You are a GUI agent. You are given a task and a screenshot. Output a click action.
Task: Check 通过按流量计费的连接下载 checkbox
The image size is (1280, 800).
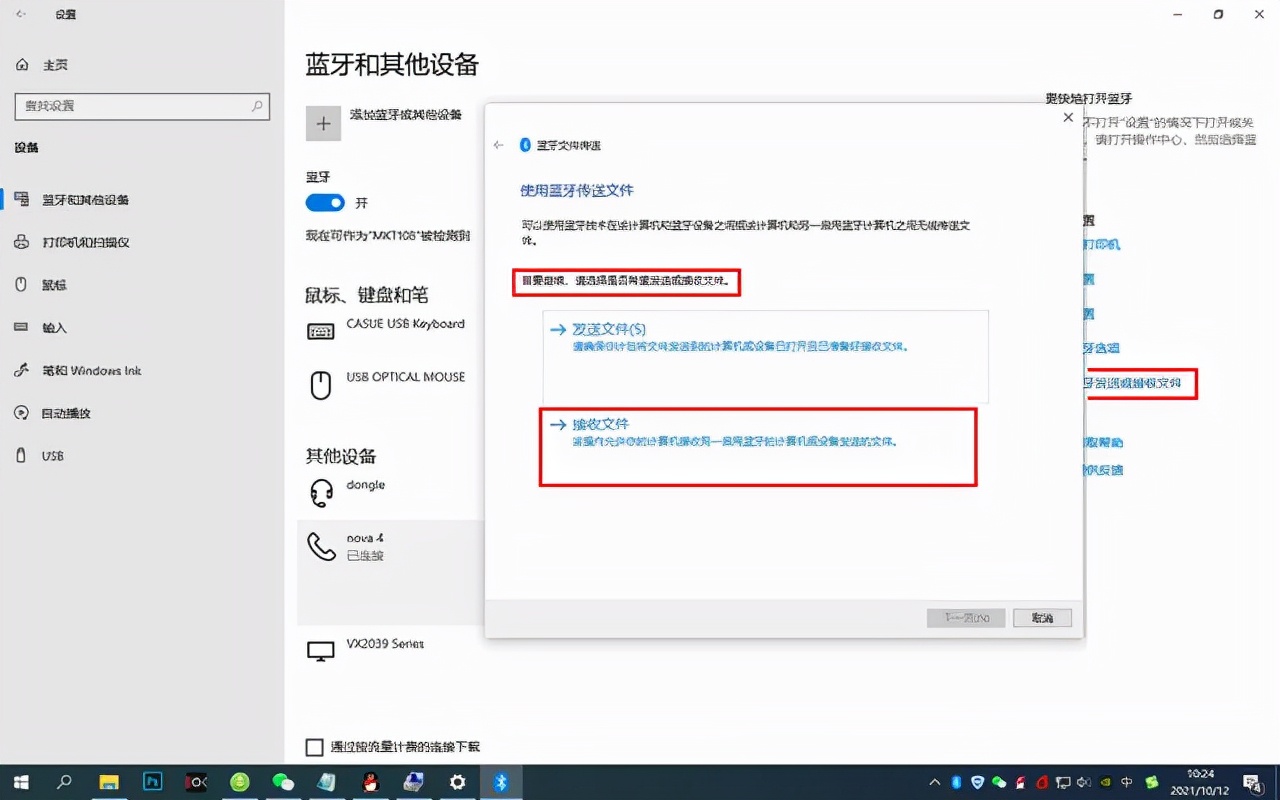(313, 747)
